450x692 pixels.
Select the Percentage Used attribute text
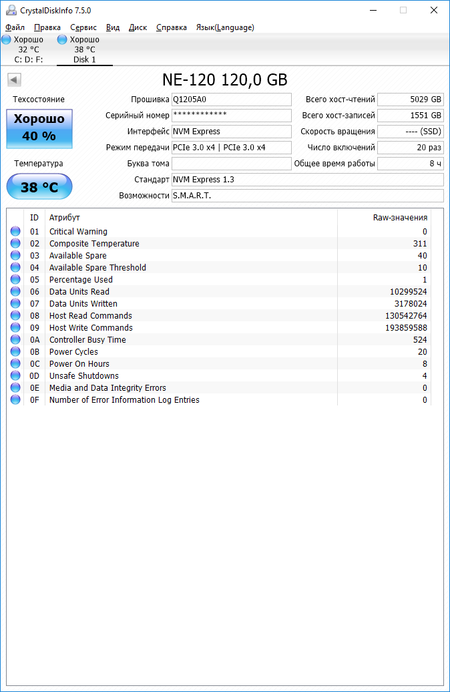click(x=81, y=279)
